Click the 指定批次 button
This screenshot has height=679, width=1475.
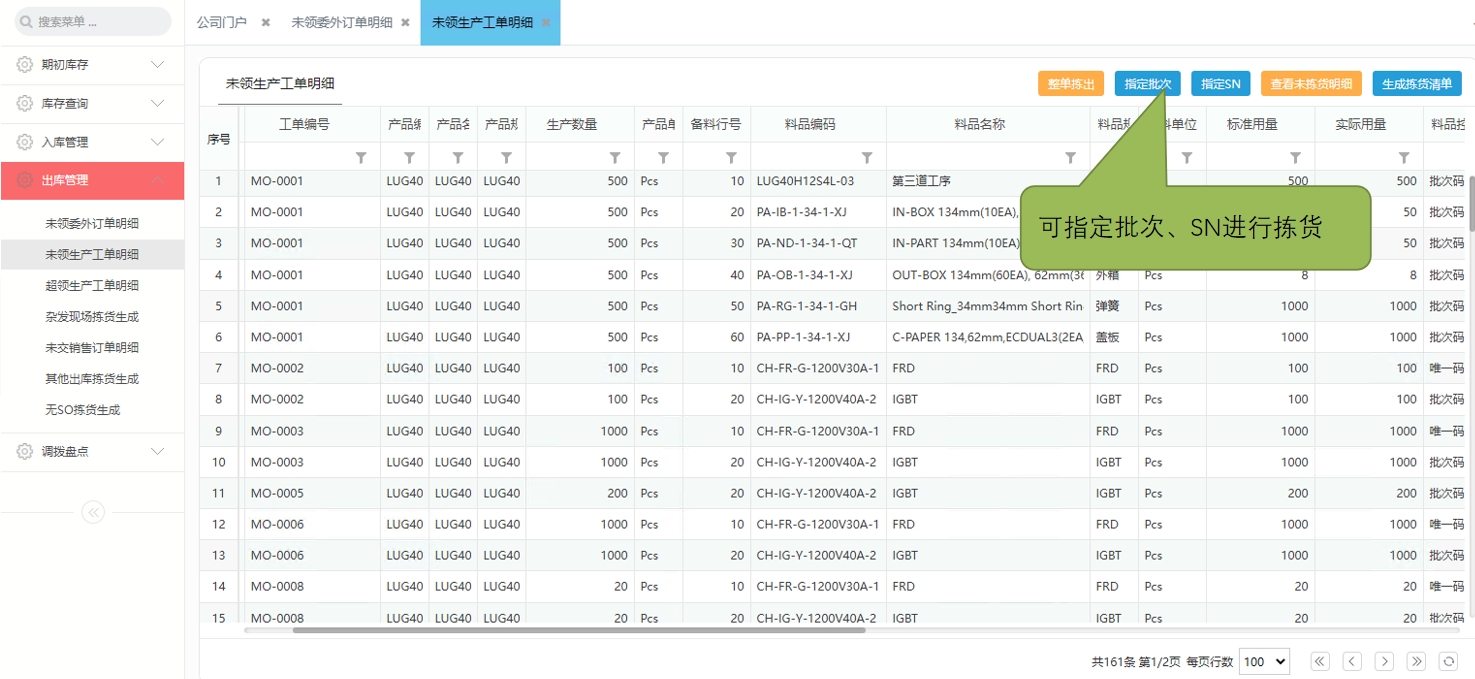[x=1148, y=84]
